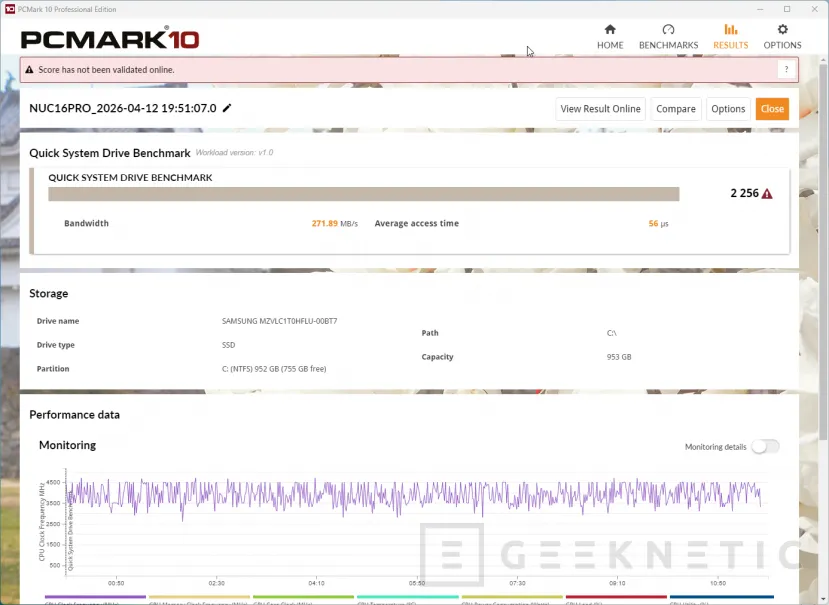Open the Benchmarks gauge icon
Viewport: 829px width, 605px height.
(x=668, y=30)
